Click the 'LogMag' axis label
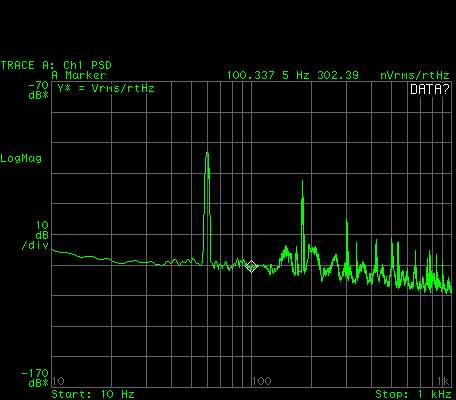Screen dimensions: 456x400 21,158
